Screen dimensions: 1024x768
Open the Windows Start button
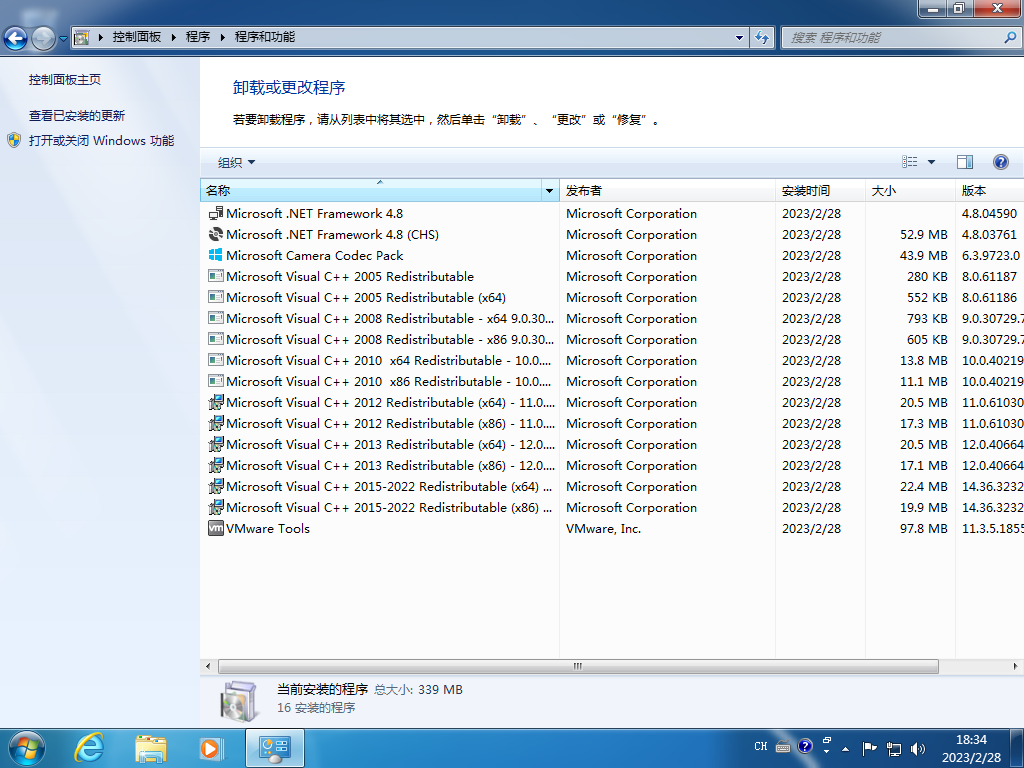(x=27, y=748)
